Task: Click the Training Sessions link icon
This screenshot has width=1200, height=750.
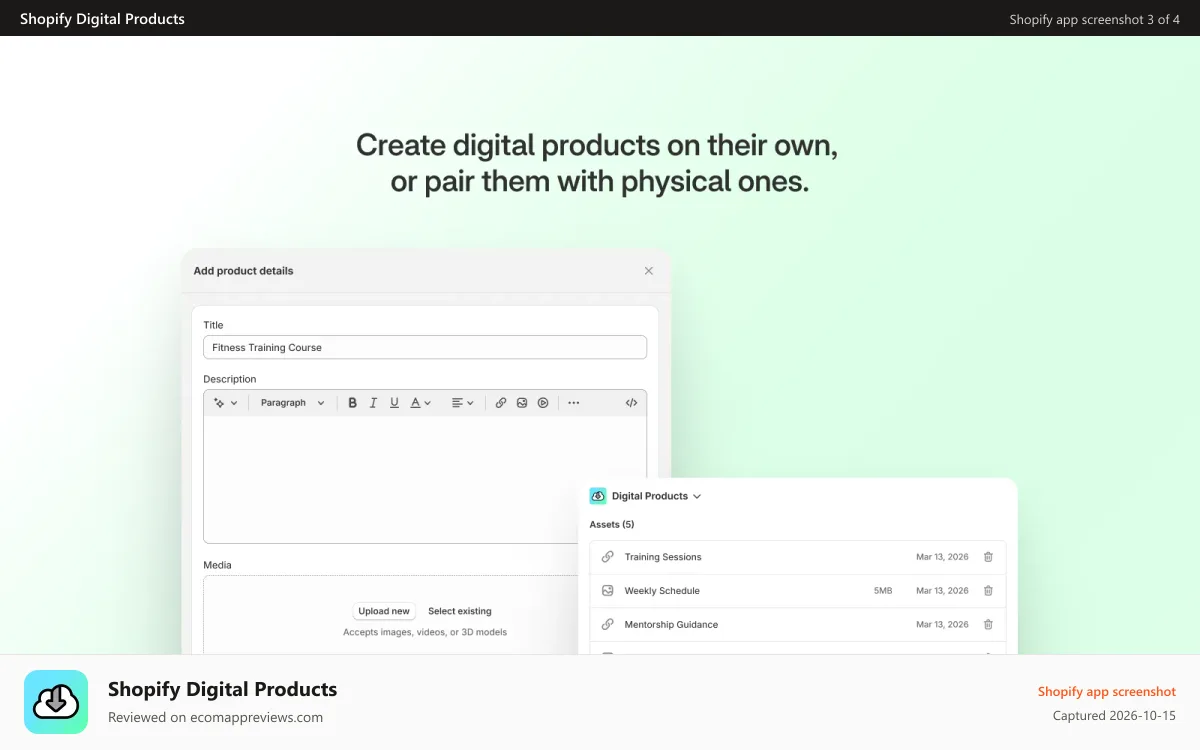Action: pyautogui.click(x=607, y=557)
